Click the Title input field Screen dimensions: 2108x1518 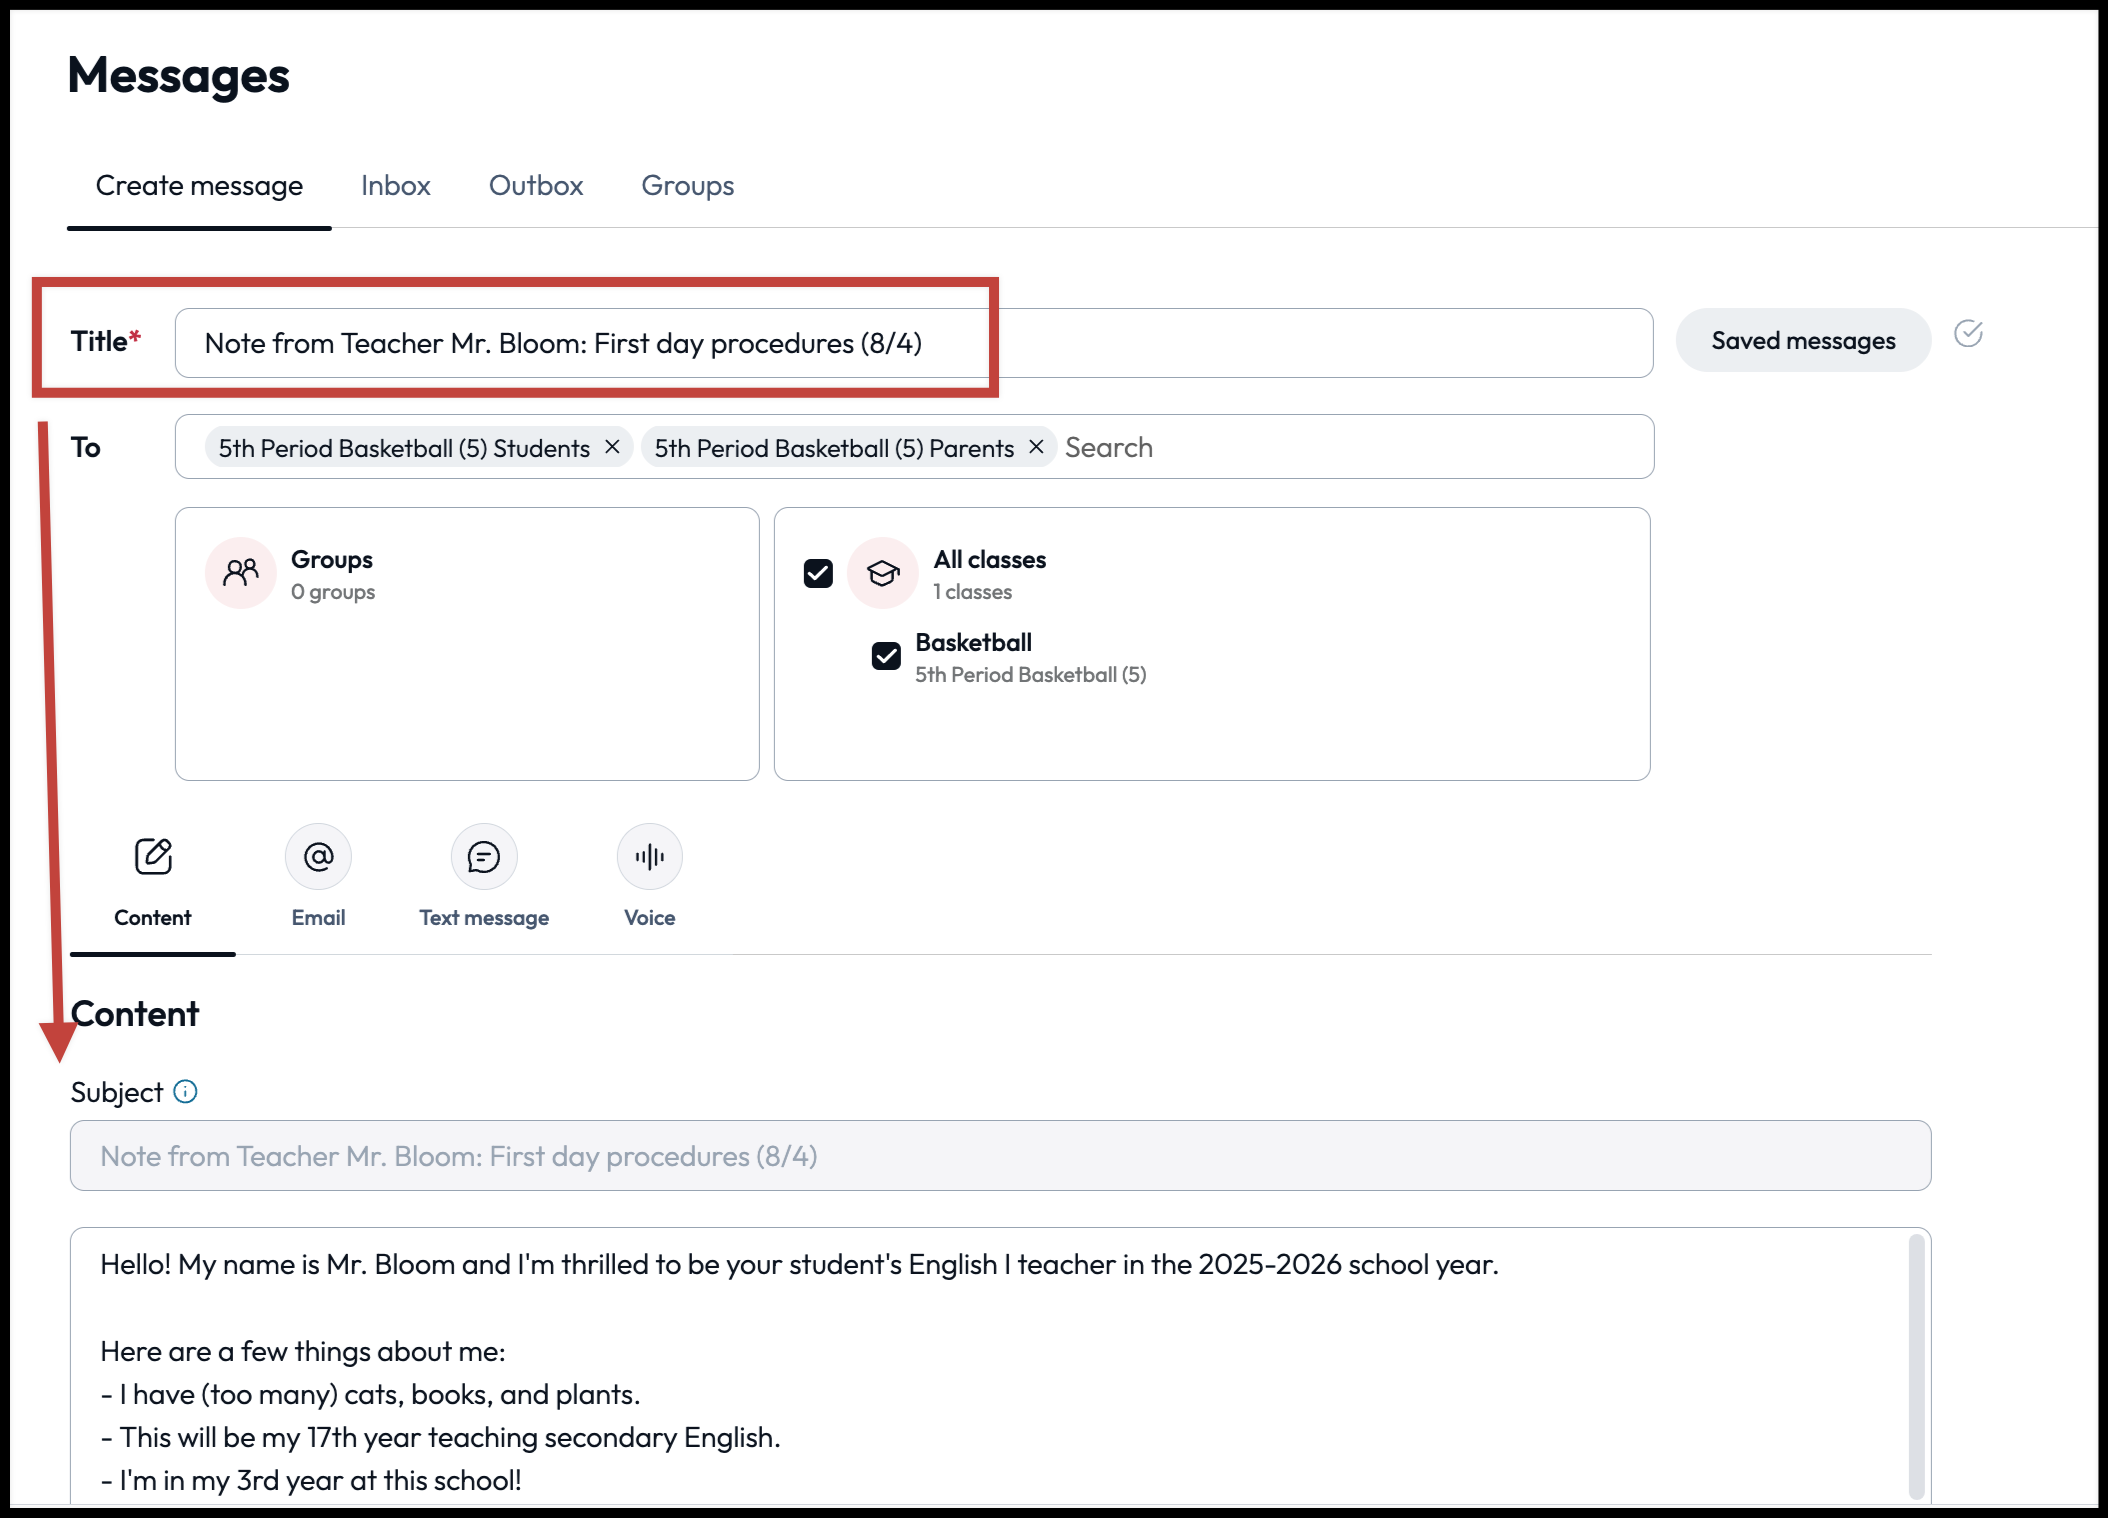tap(1300, 343)
